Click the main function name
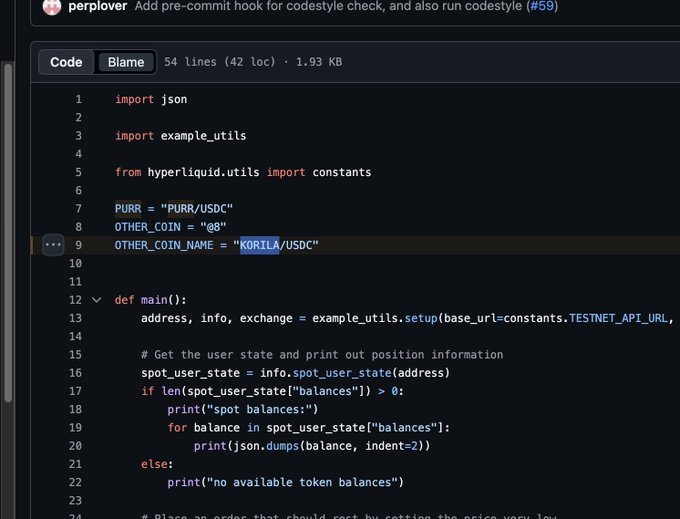Image resolution: width=680 pixels, height=519 pixels. 154,300
